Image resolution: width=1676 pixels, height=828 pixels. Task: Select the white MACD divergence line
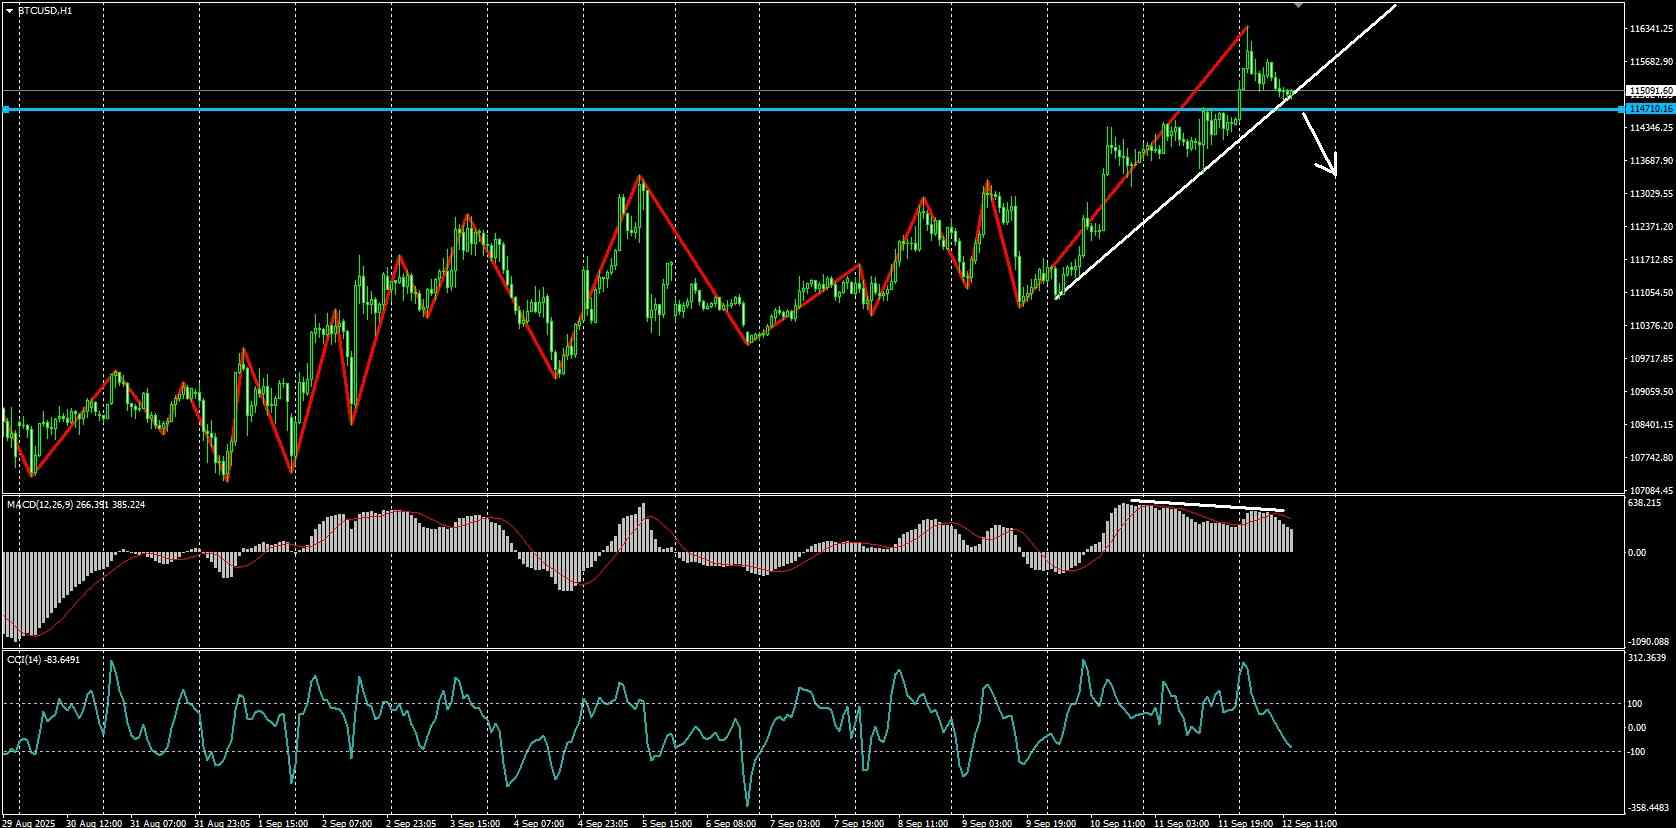pos(1207,506)
